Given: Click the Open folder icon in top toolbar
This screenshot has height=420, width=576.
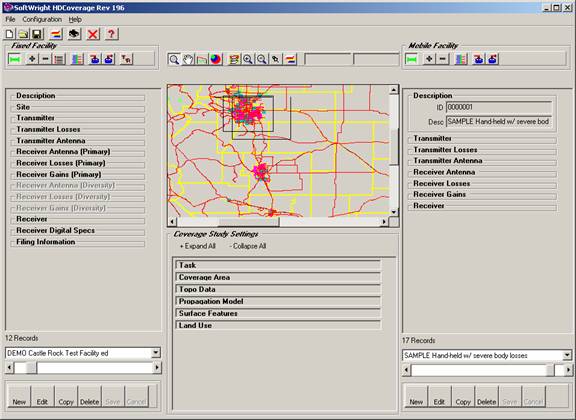Looking at the screenshot, I should [23, 34].
